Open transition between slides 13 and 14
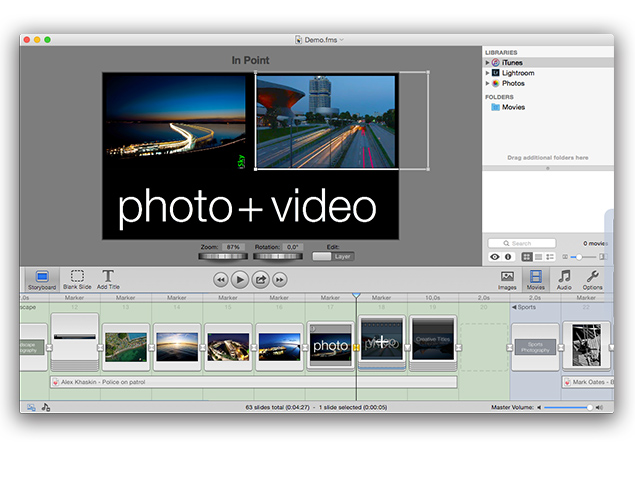635x491 pixels. [x=151, y=348]
